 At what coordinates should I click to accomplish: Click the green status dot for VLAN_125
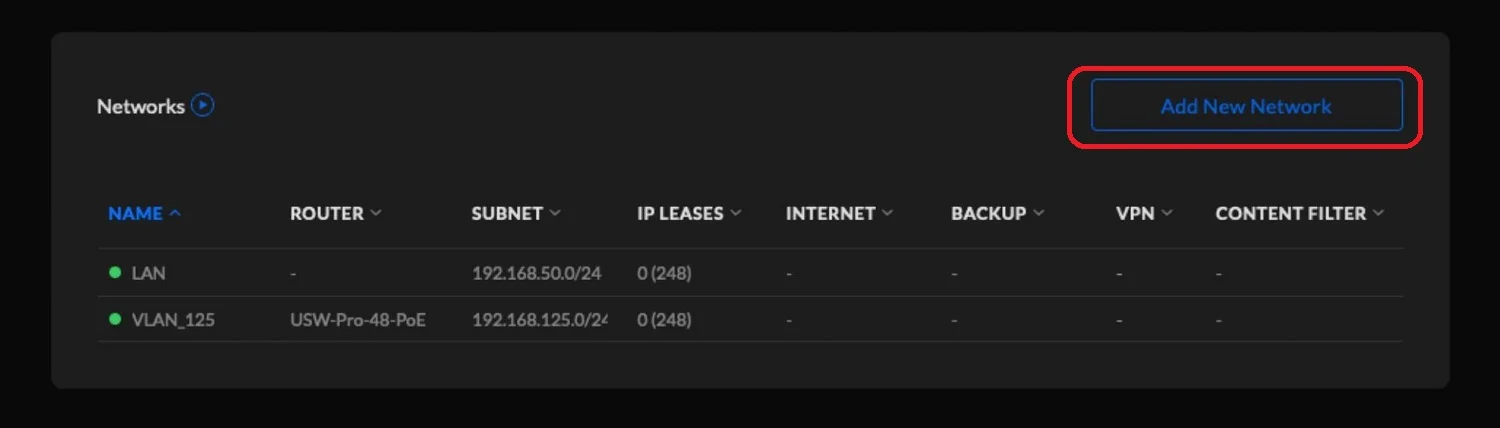(115, 320)
